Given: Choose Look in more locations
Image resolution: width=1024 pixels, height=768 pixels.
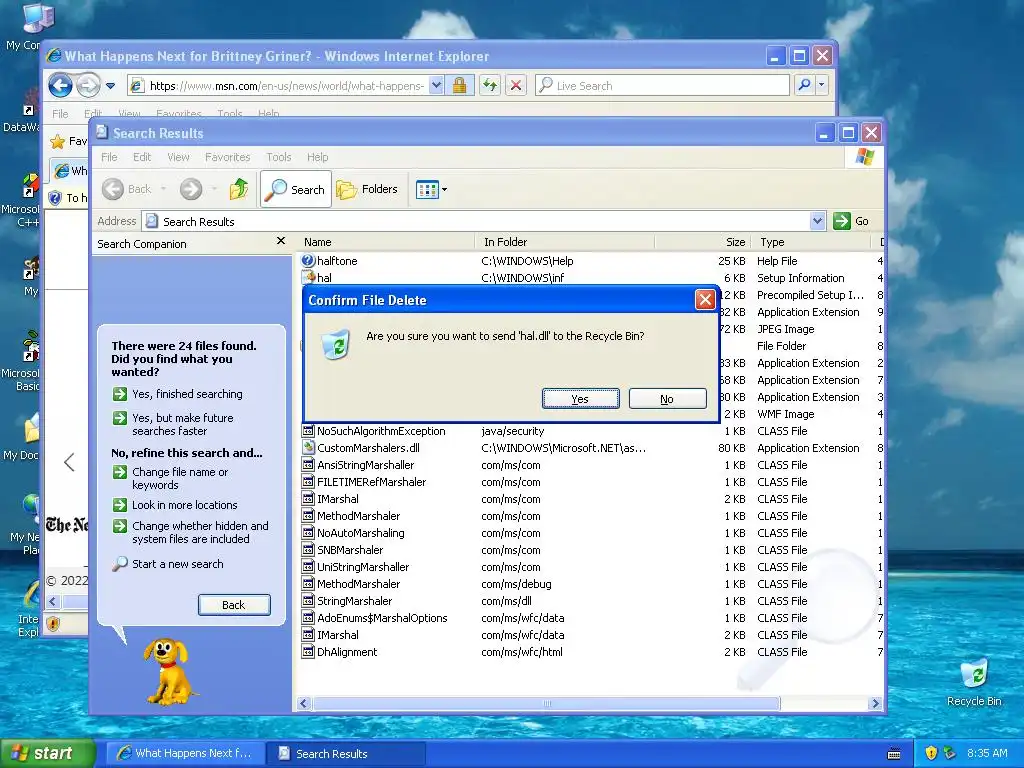Looking at the screenshot, I should 175,505.
